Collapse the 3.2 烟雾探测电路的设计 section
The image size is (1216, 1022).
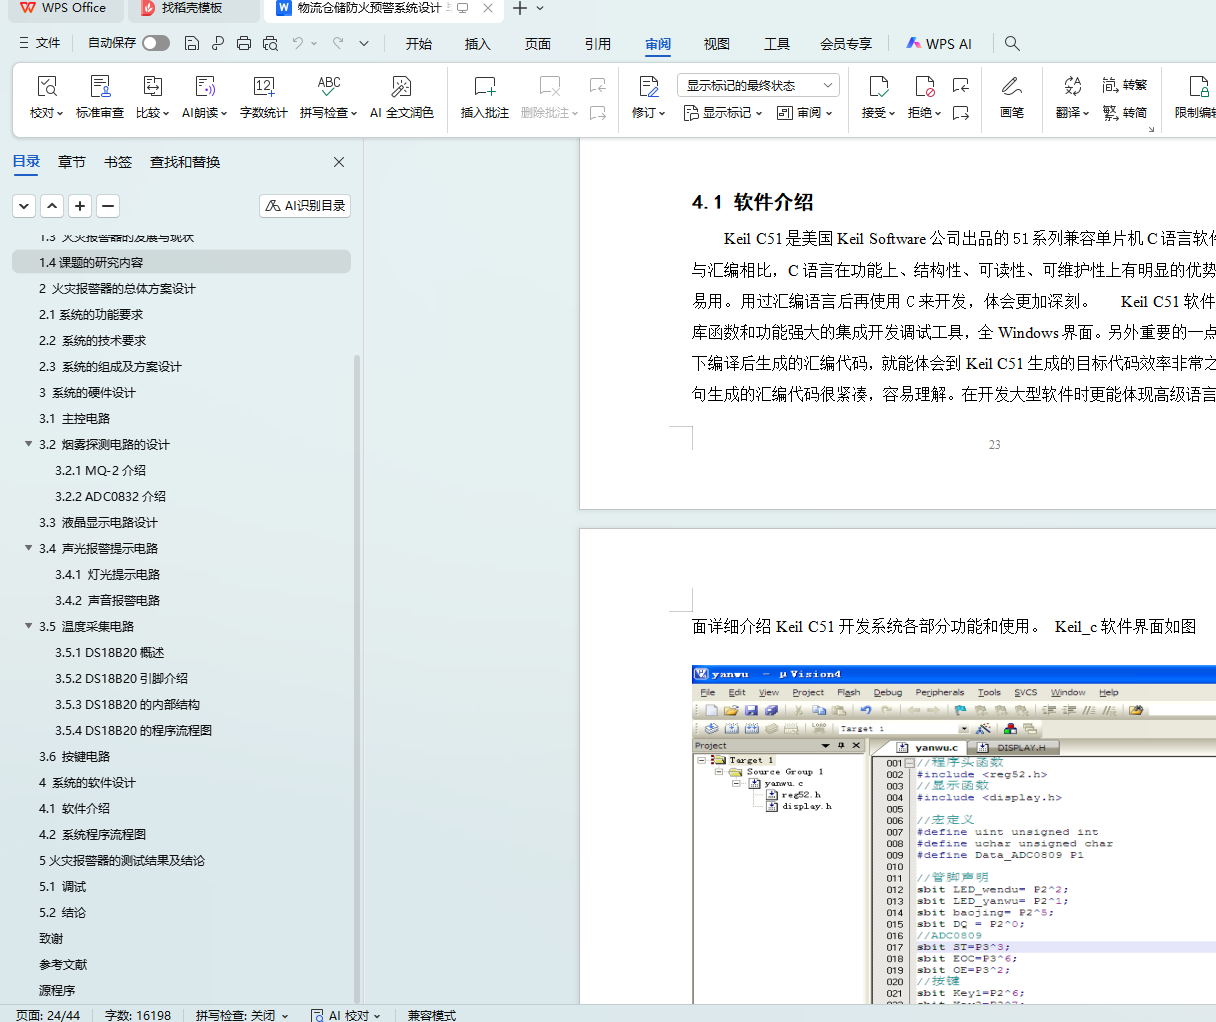click(x=29, y=444)
